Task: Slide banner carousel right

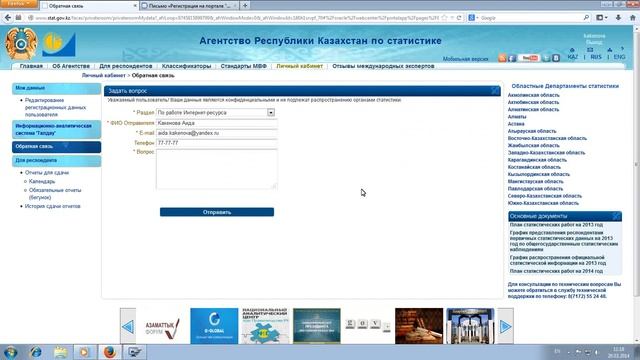Action: [x=505, y=326]
